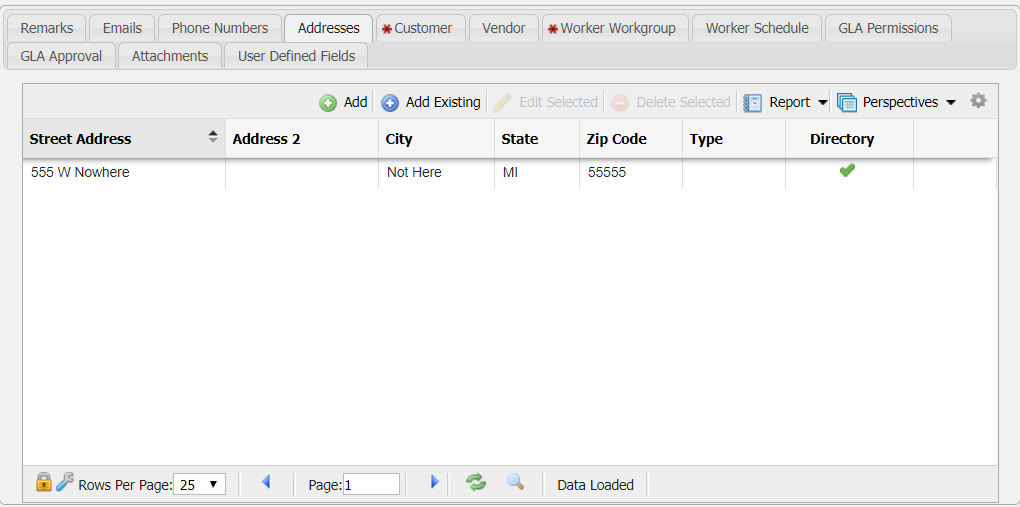Screen dimensions: 1020x507
Task: Go to next page with right arrow
Action: click(x=434, y=483)
